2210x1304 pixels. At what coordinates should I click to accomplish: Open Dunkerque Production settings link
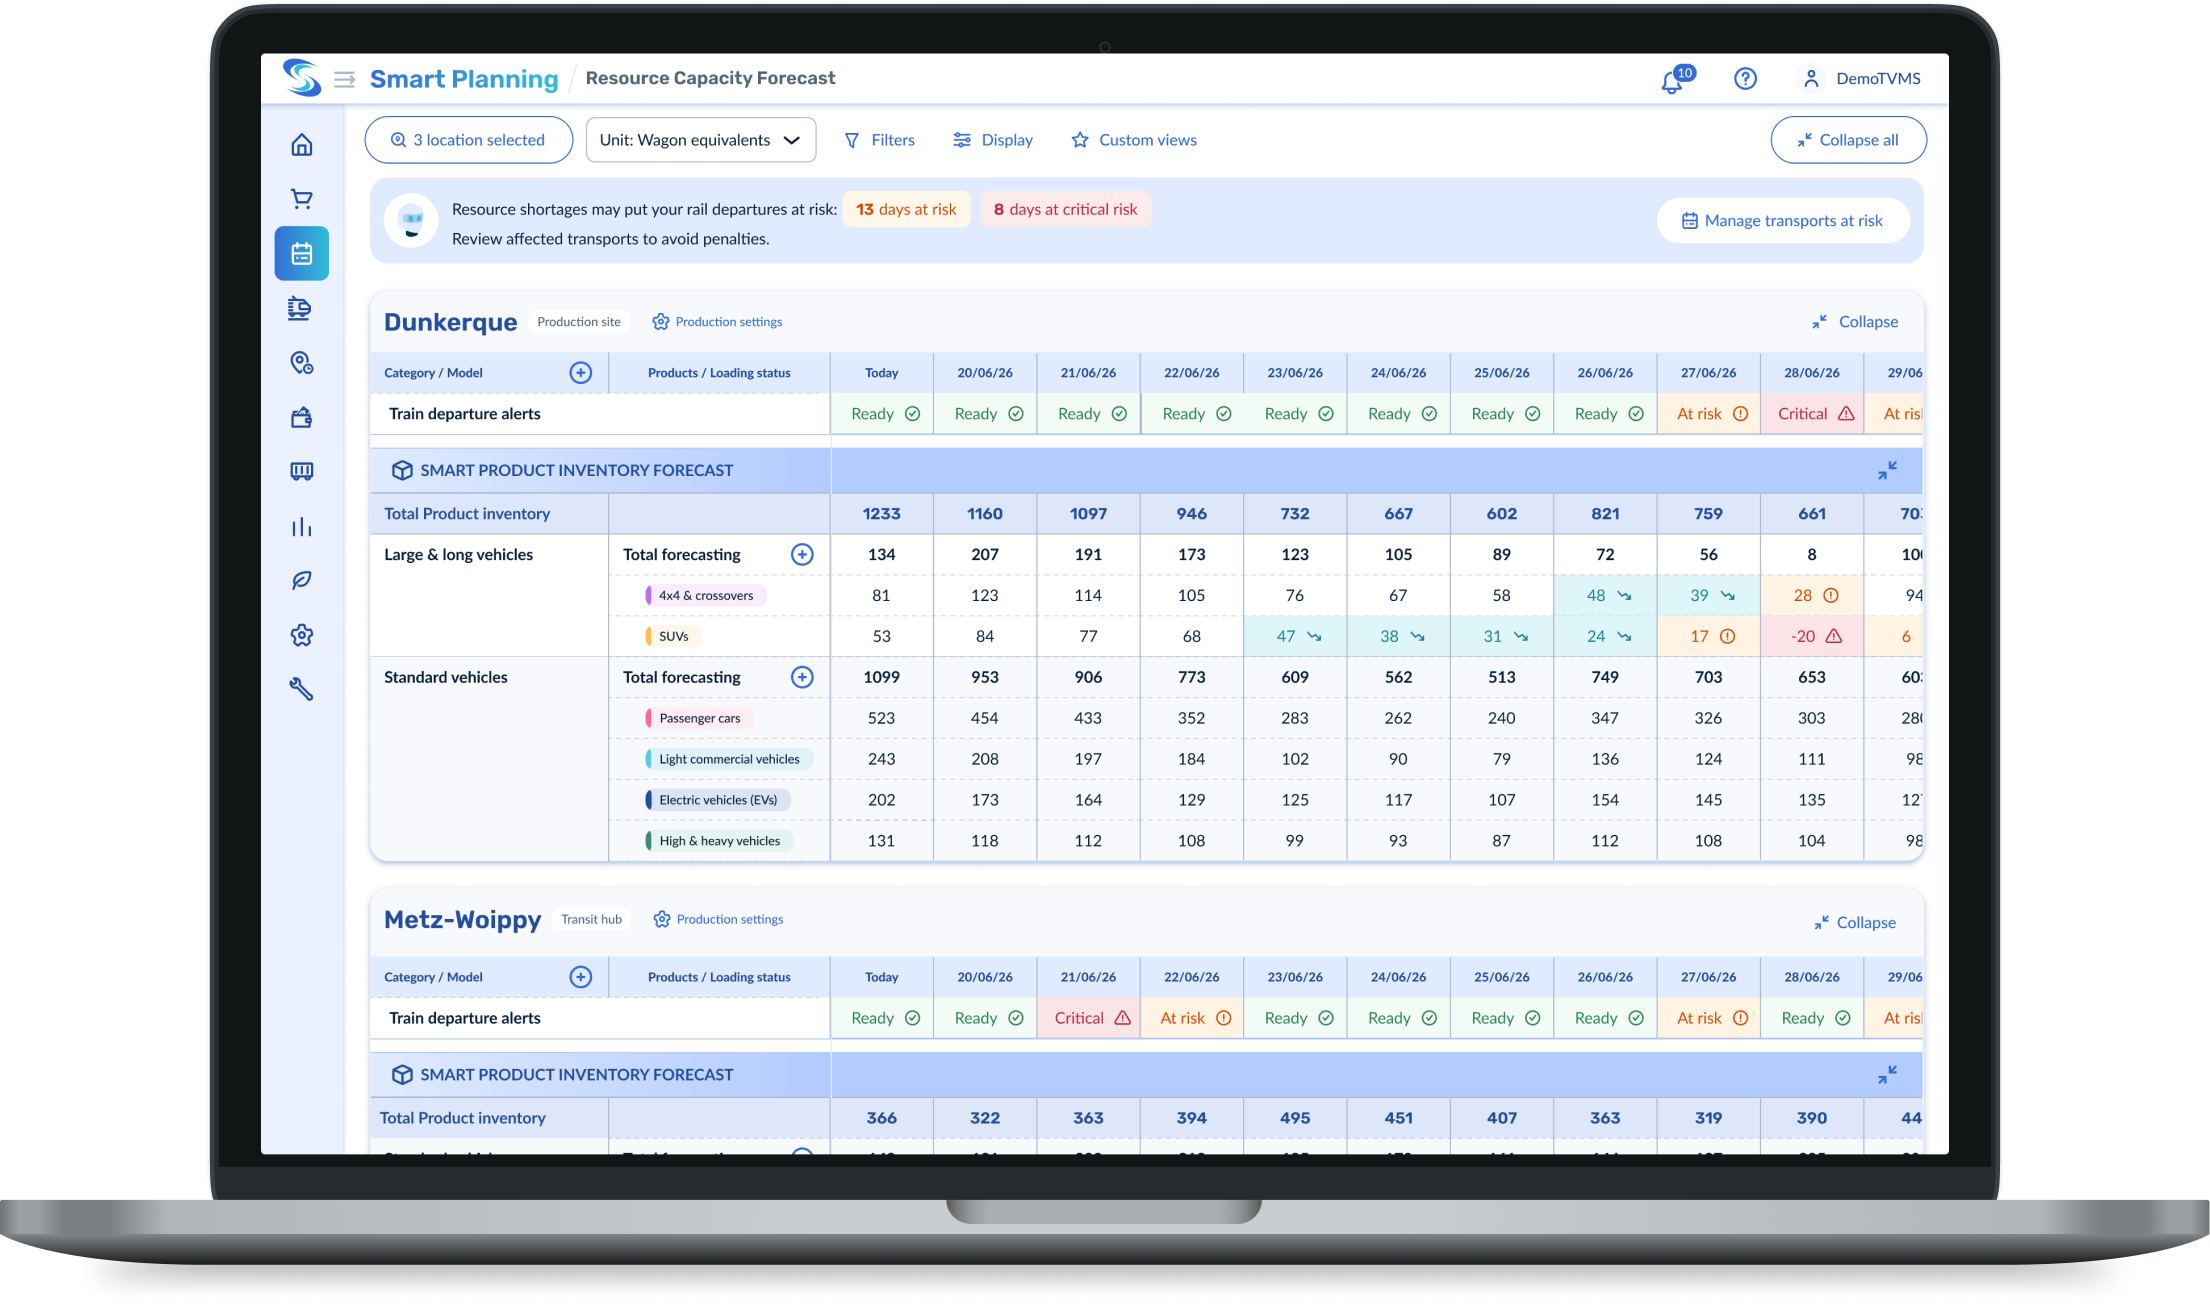pyautogui.click(x=717, y=322)
